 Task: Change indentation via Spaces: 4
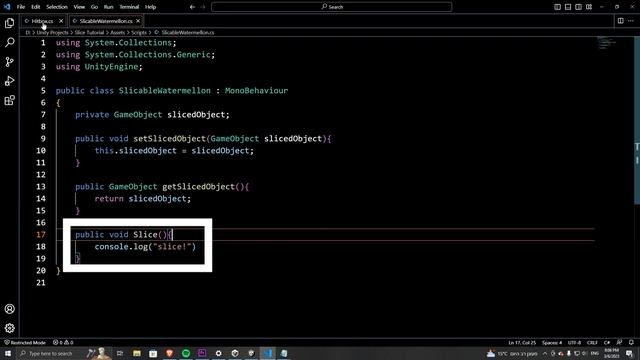tap(552, 342)
